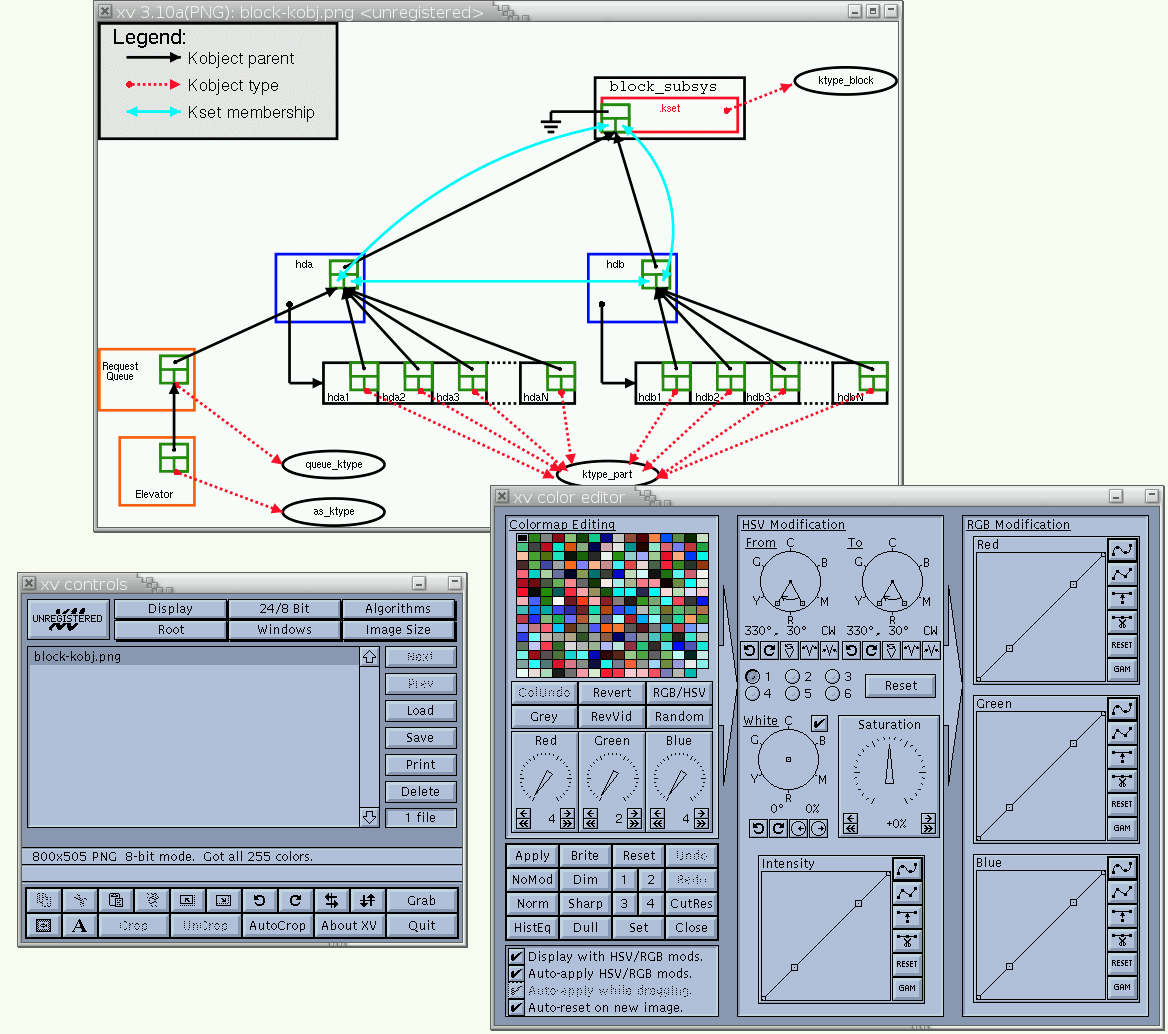
Task: Select HSV preset radio button 3
Action: click(832, 677)
